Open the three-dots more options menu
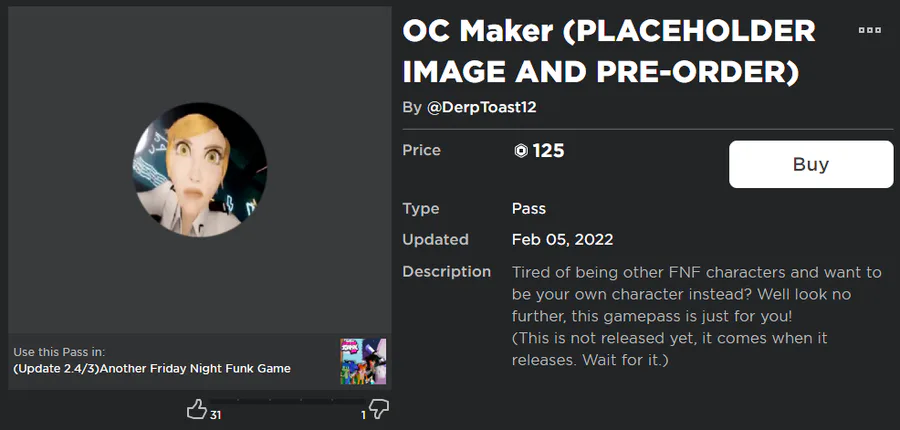Screen dimensions: 900x430 pos(870,31)
